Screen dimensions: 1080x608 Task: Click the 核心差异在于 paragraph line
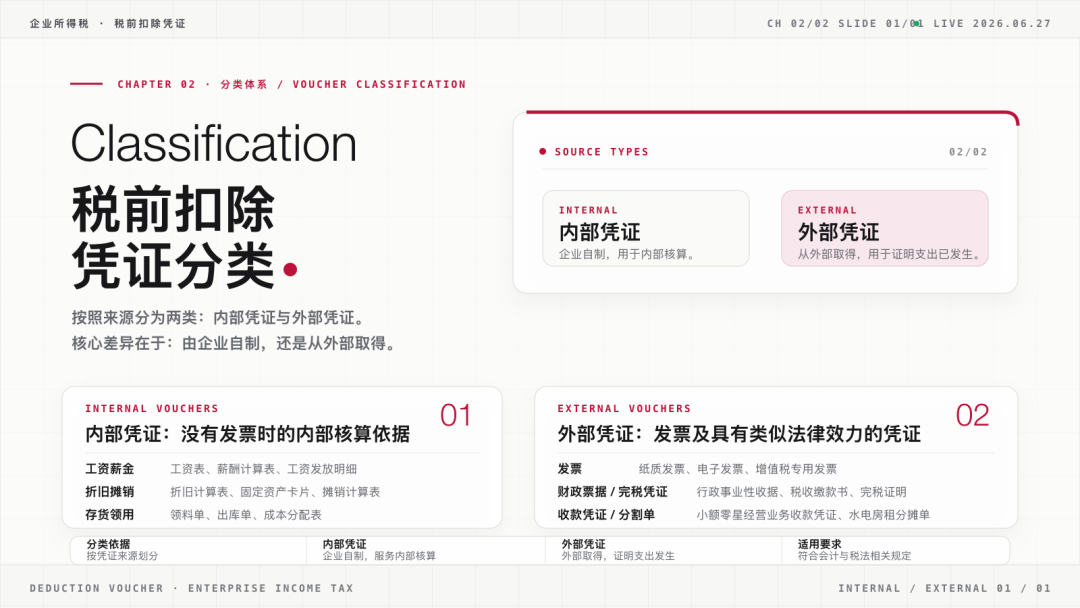(236, 343)
